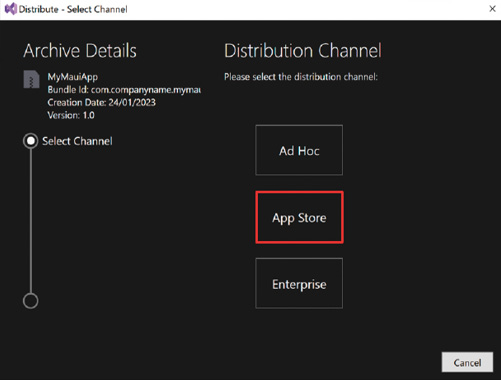Image resolution: width=501 pixels, height=380 pixels.
Task: Select the App Store distribution channel
Action: [x=299, y=217]
